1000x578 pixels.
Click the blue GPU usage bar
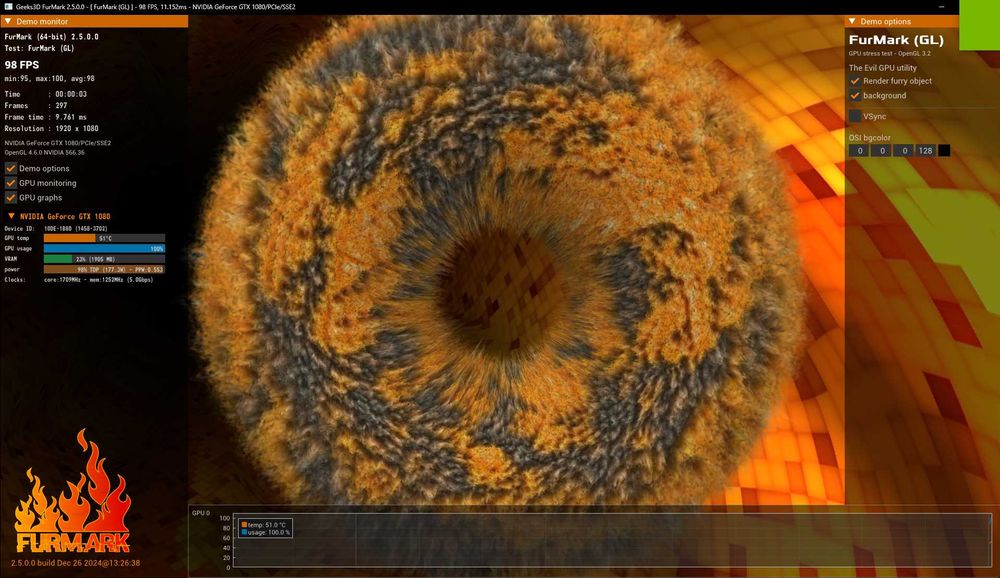pos(104,248)
